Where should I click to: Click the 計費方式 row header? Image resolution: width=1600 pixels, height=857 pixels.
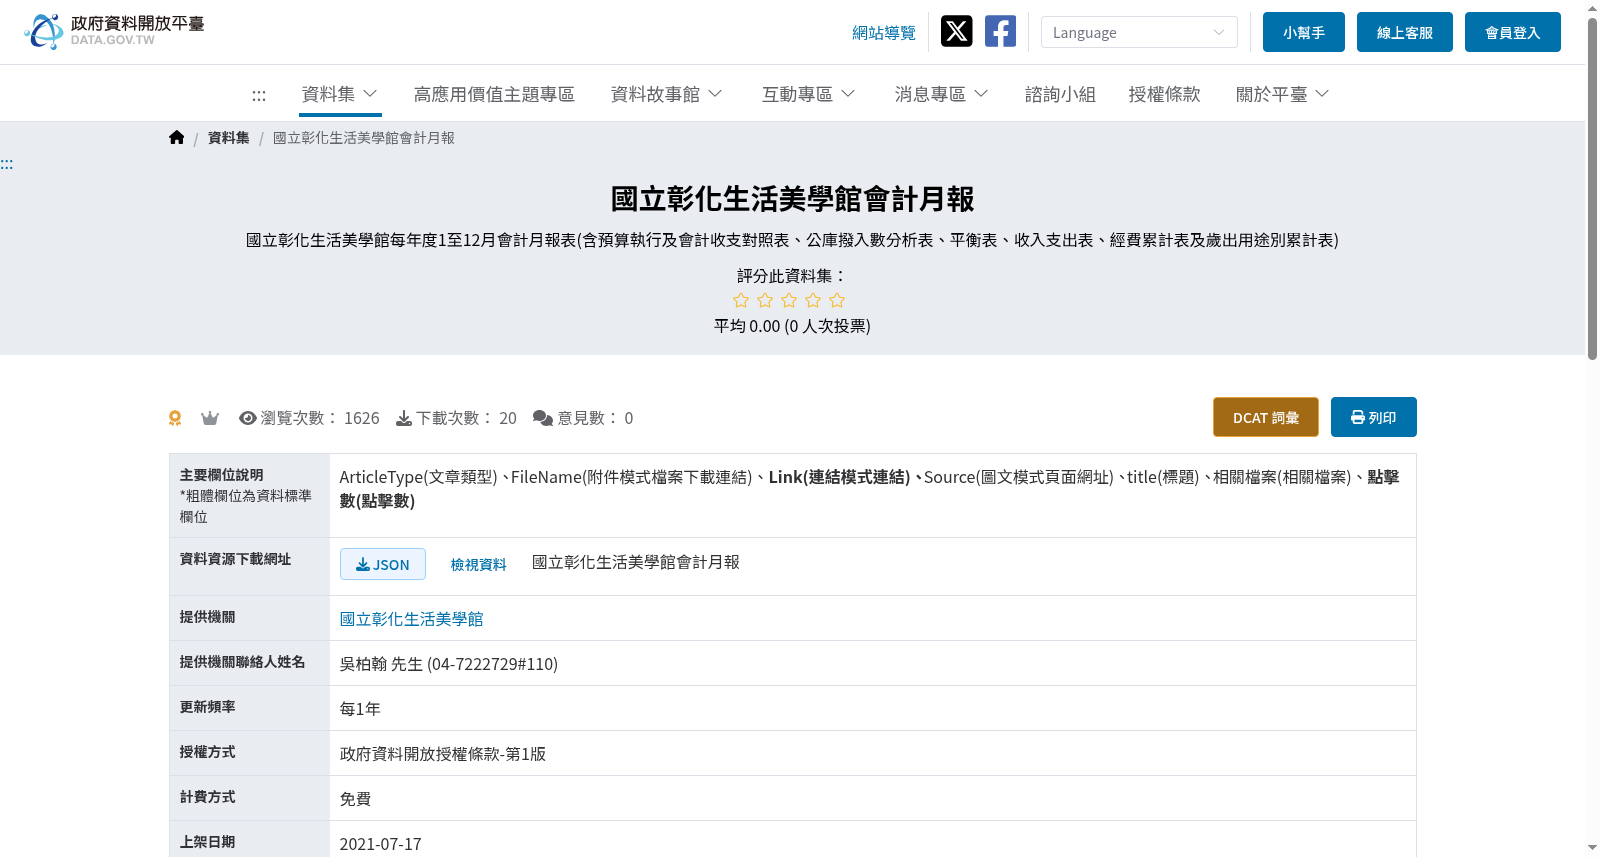tap(207, 797)
